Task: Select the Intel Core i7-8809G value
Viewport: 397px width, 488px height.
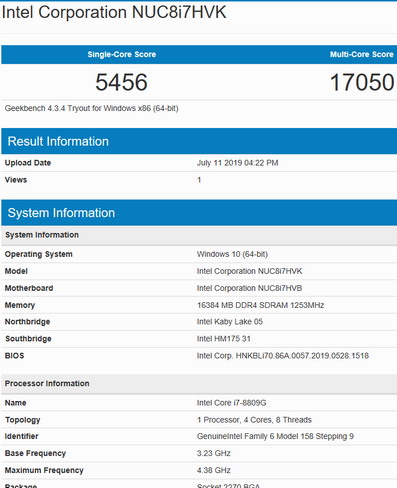Action: point(231,403)
